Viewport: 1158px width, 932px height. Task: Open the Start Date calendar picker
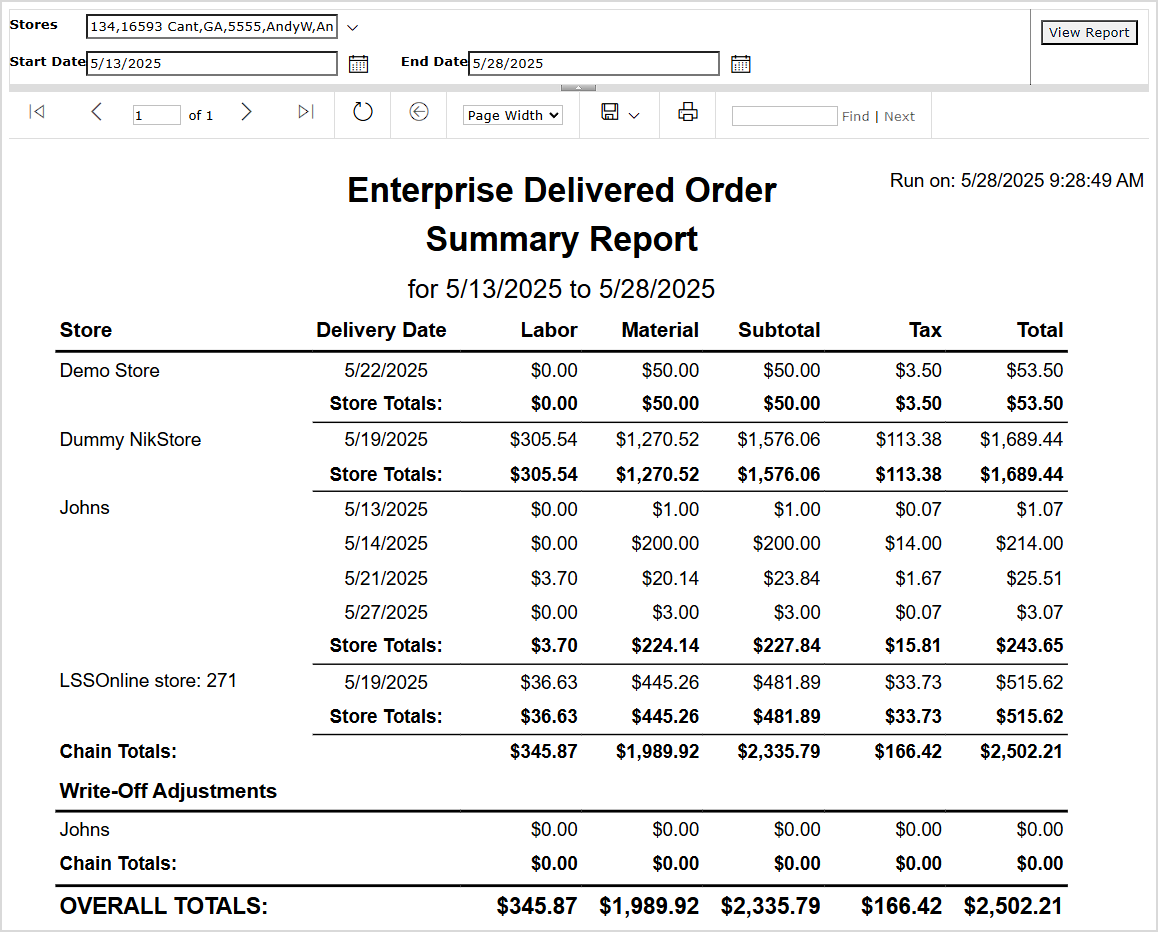click(x=358, y=63)
